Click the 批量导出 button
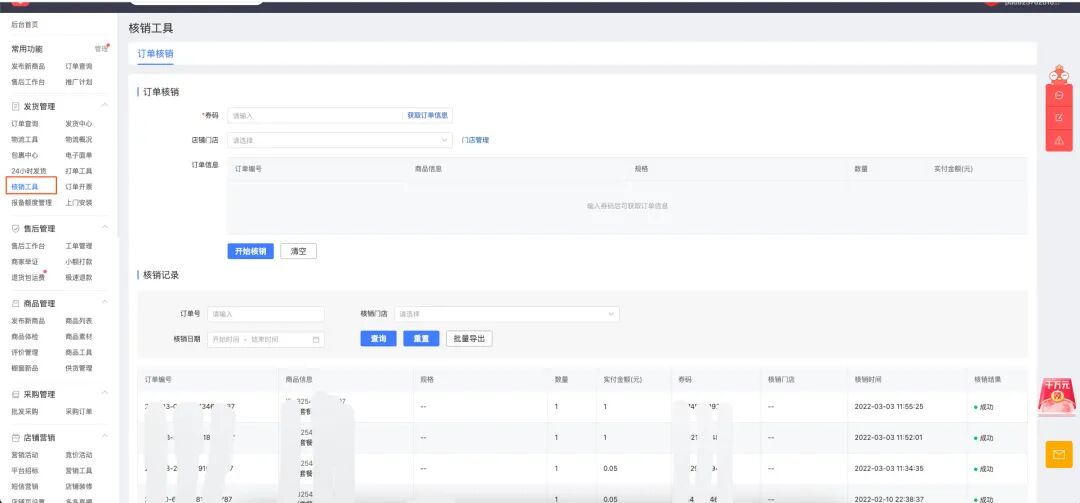The width and height of the screenshot is (1080, 503). [469, 339]
